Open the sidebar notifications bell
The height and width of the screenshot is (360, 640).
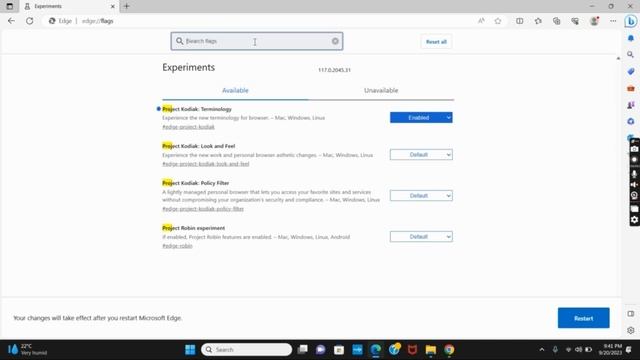pos(631,38)
